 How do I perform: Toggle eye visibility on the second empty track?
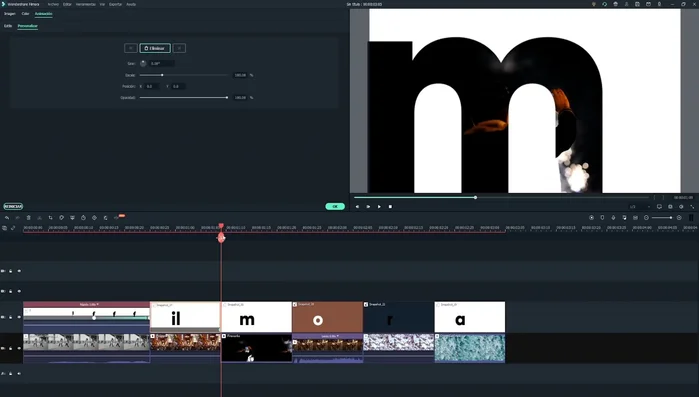[x=19, y=291]
